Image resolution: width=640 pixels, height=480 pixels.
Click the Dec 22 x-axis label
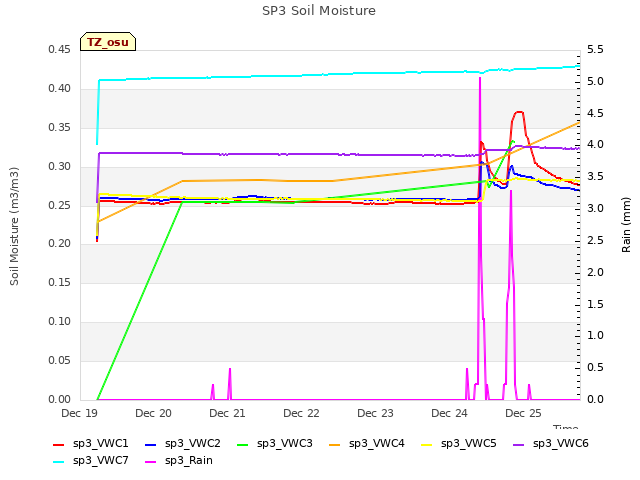click(301, 413)
